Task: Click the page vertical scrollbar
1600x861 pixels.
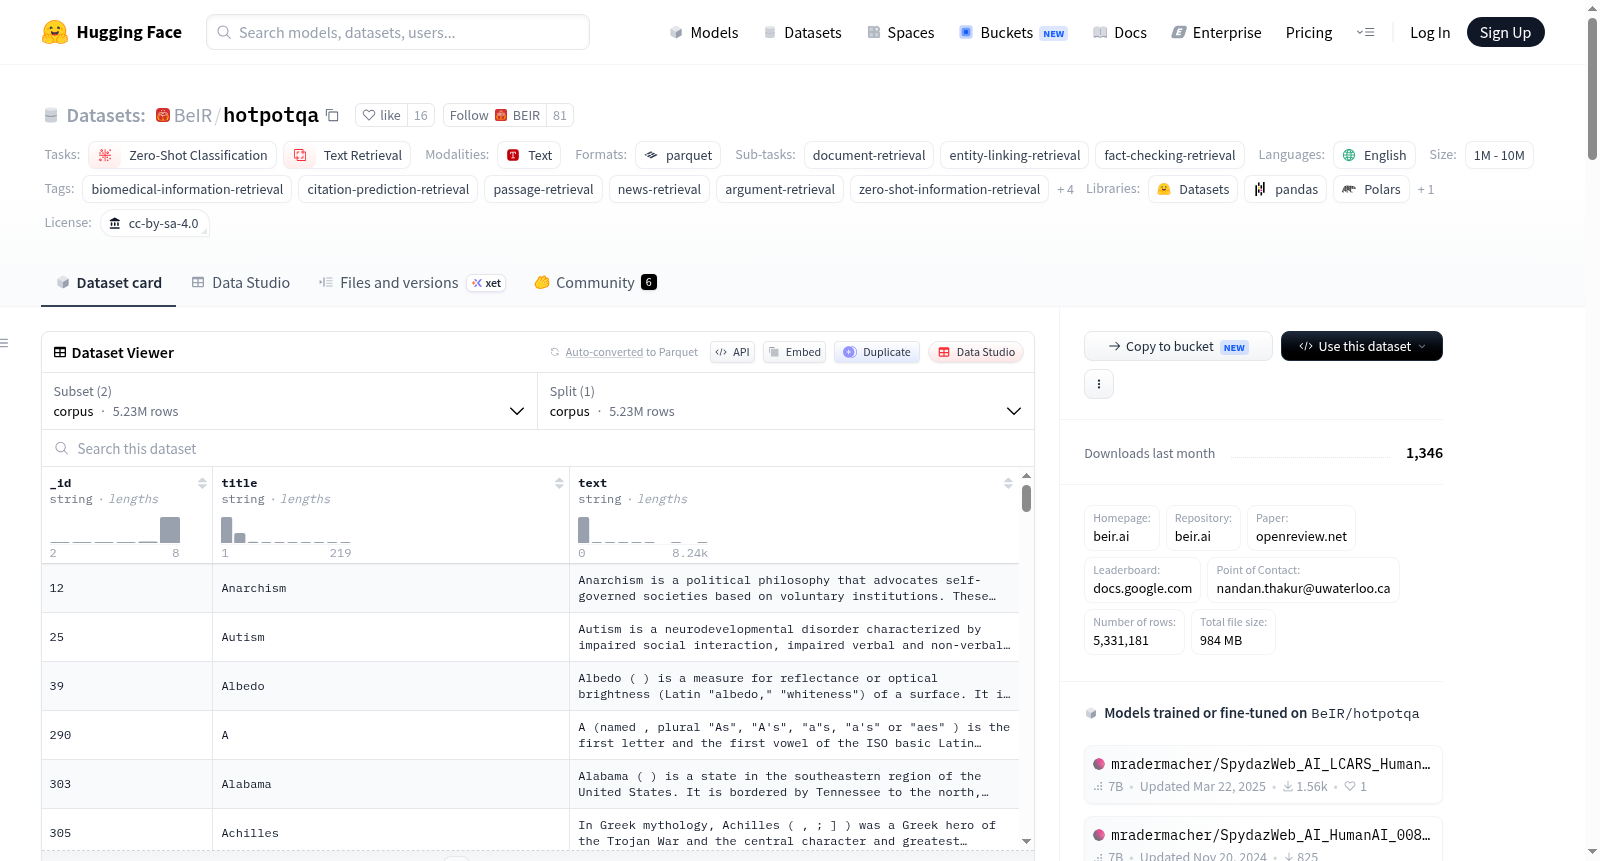Action: click(x=1592, y=88)
